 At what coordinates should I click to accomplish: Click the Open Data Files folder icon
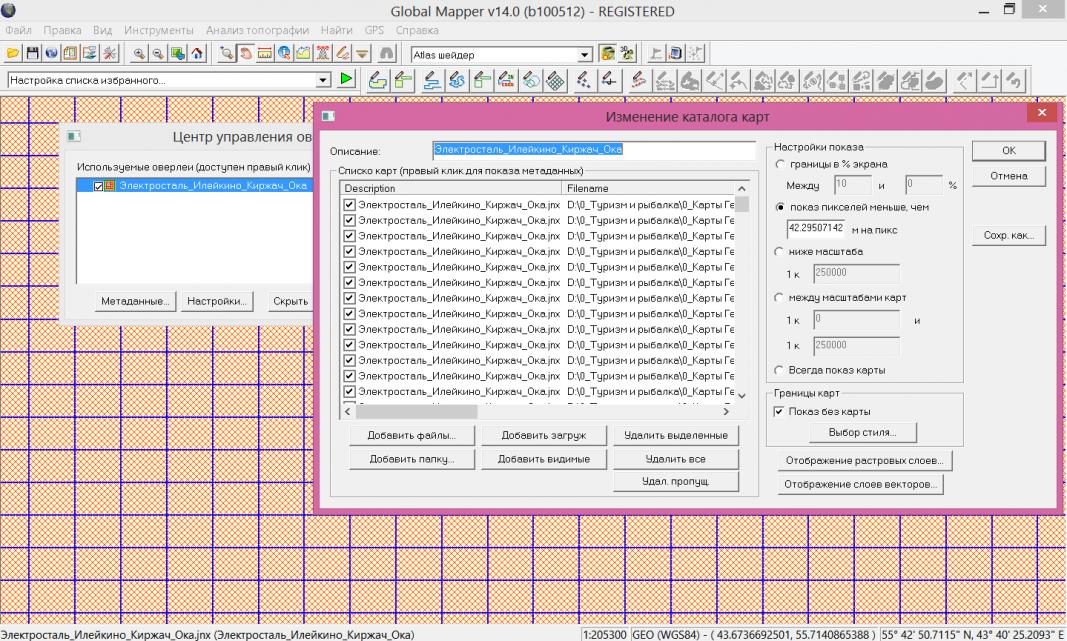(12, 53)
